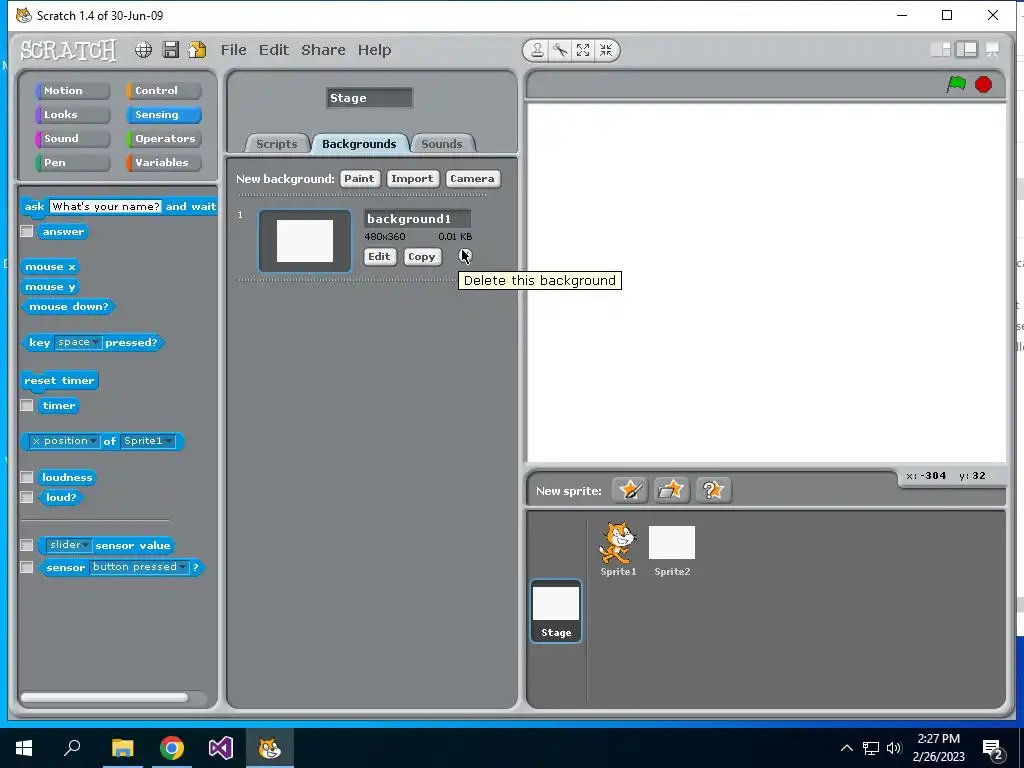Toggle the sensor button pressed checkbox
This screenshot has width=1024, height=768.
tap(27, 567)
